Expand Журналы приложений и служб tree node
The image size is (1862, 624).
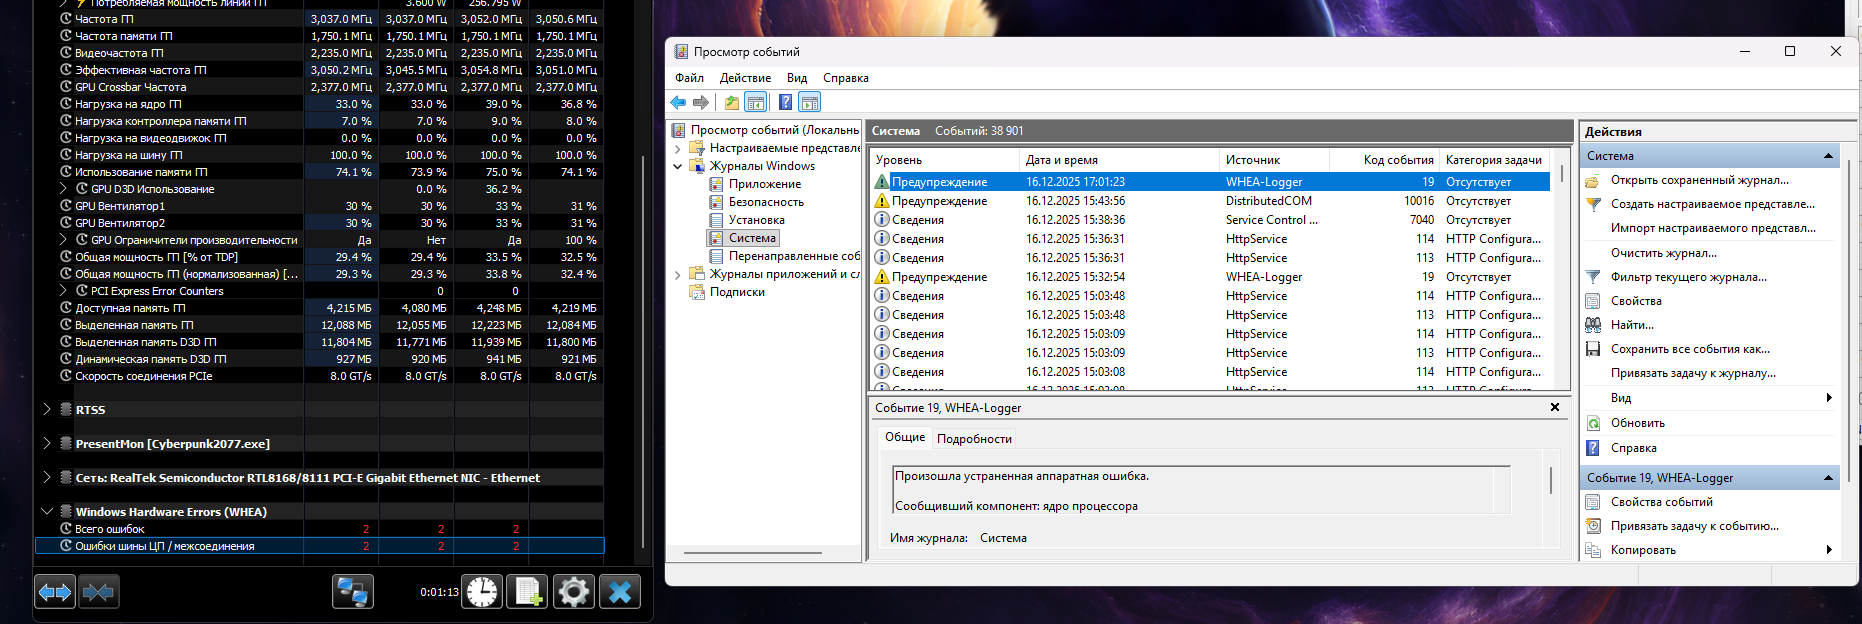pos(678,274)
